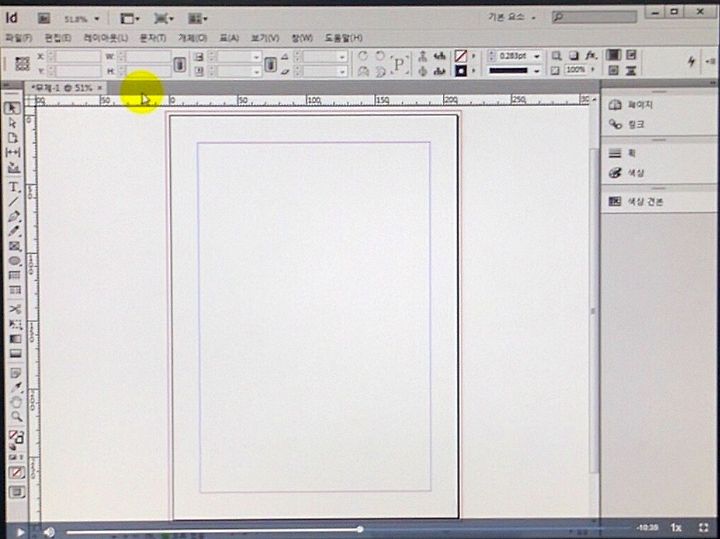Open the 색상 견본 swatches panel

tap(636, 202)
